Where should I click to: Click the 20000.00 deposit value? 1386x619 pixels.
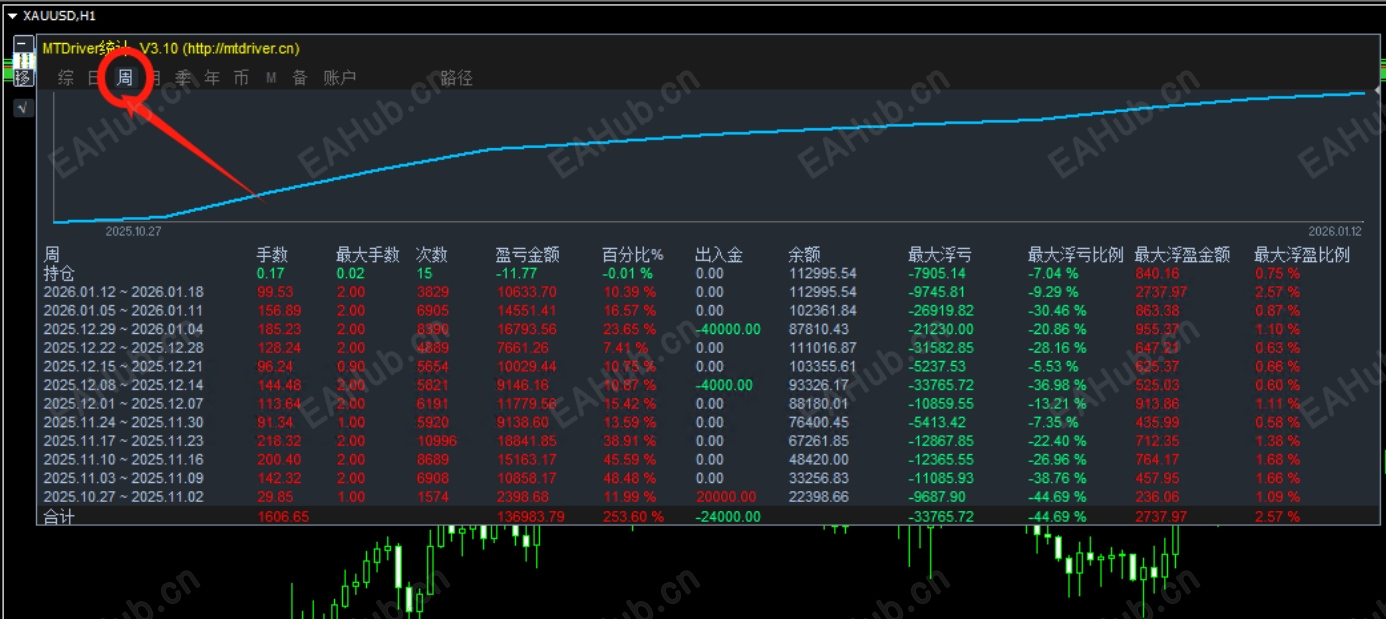[x=727, y=496]
